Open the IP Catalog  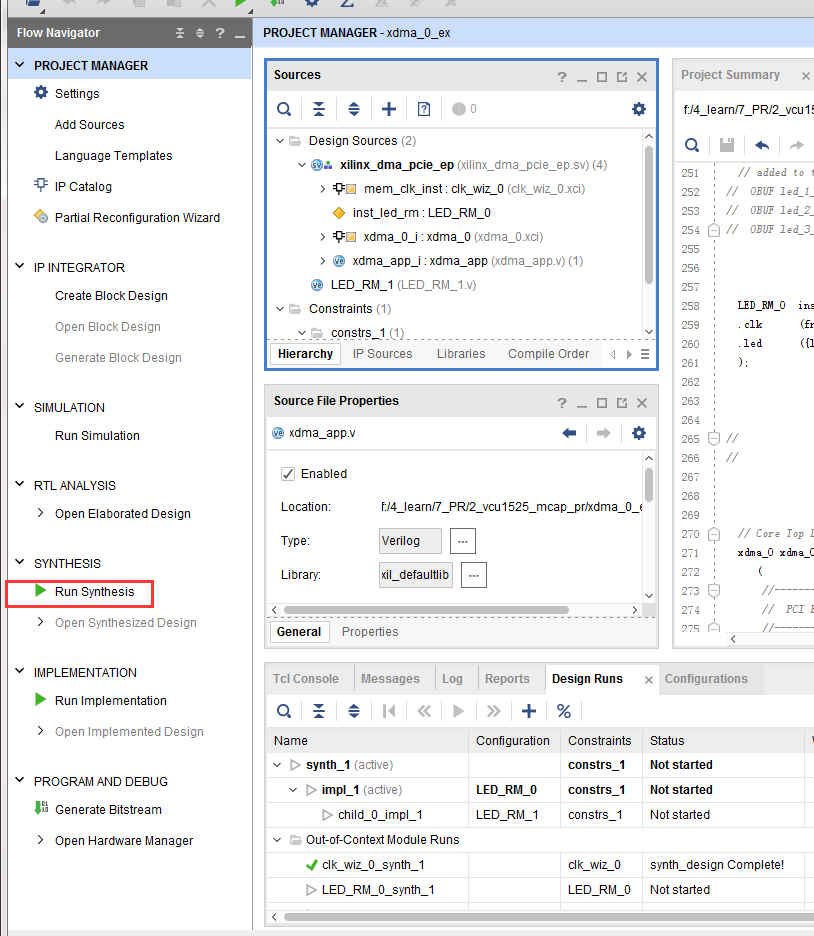tap(83, 186)
